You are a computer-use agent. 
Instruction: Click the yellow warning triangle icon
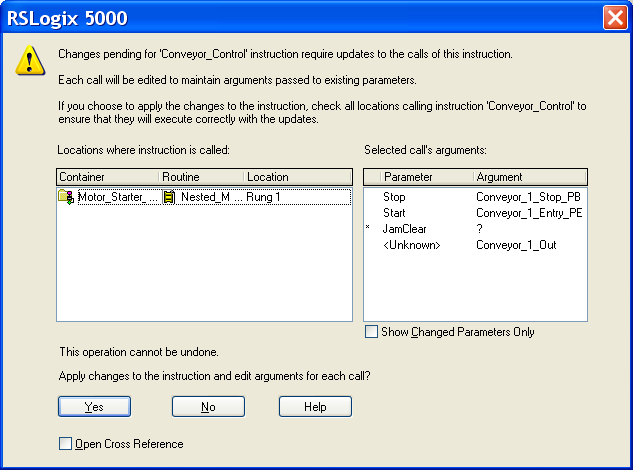click(30, 61)
